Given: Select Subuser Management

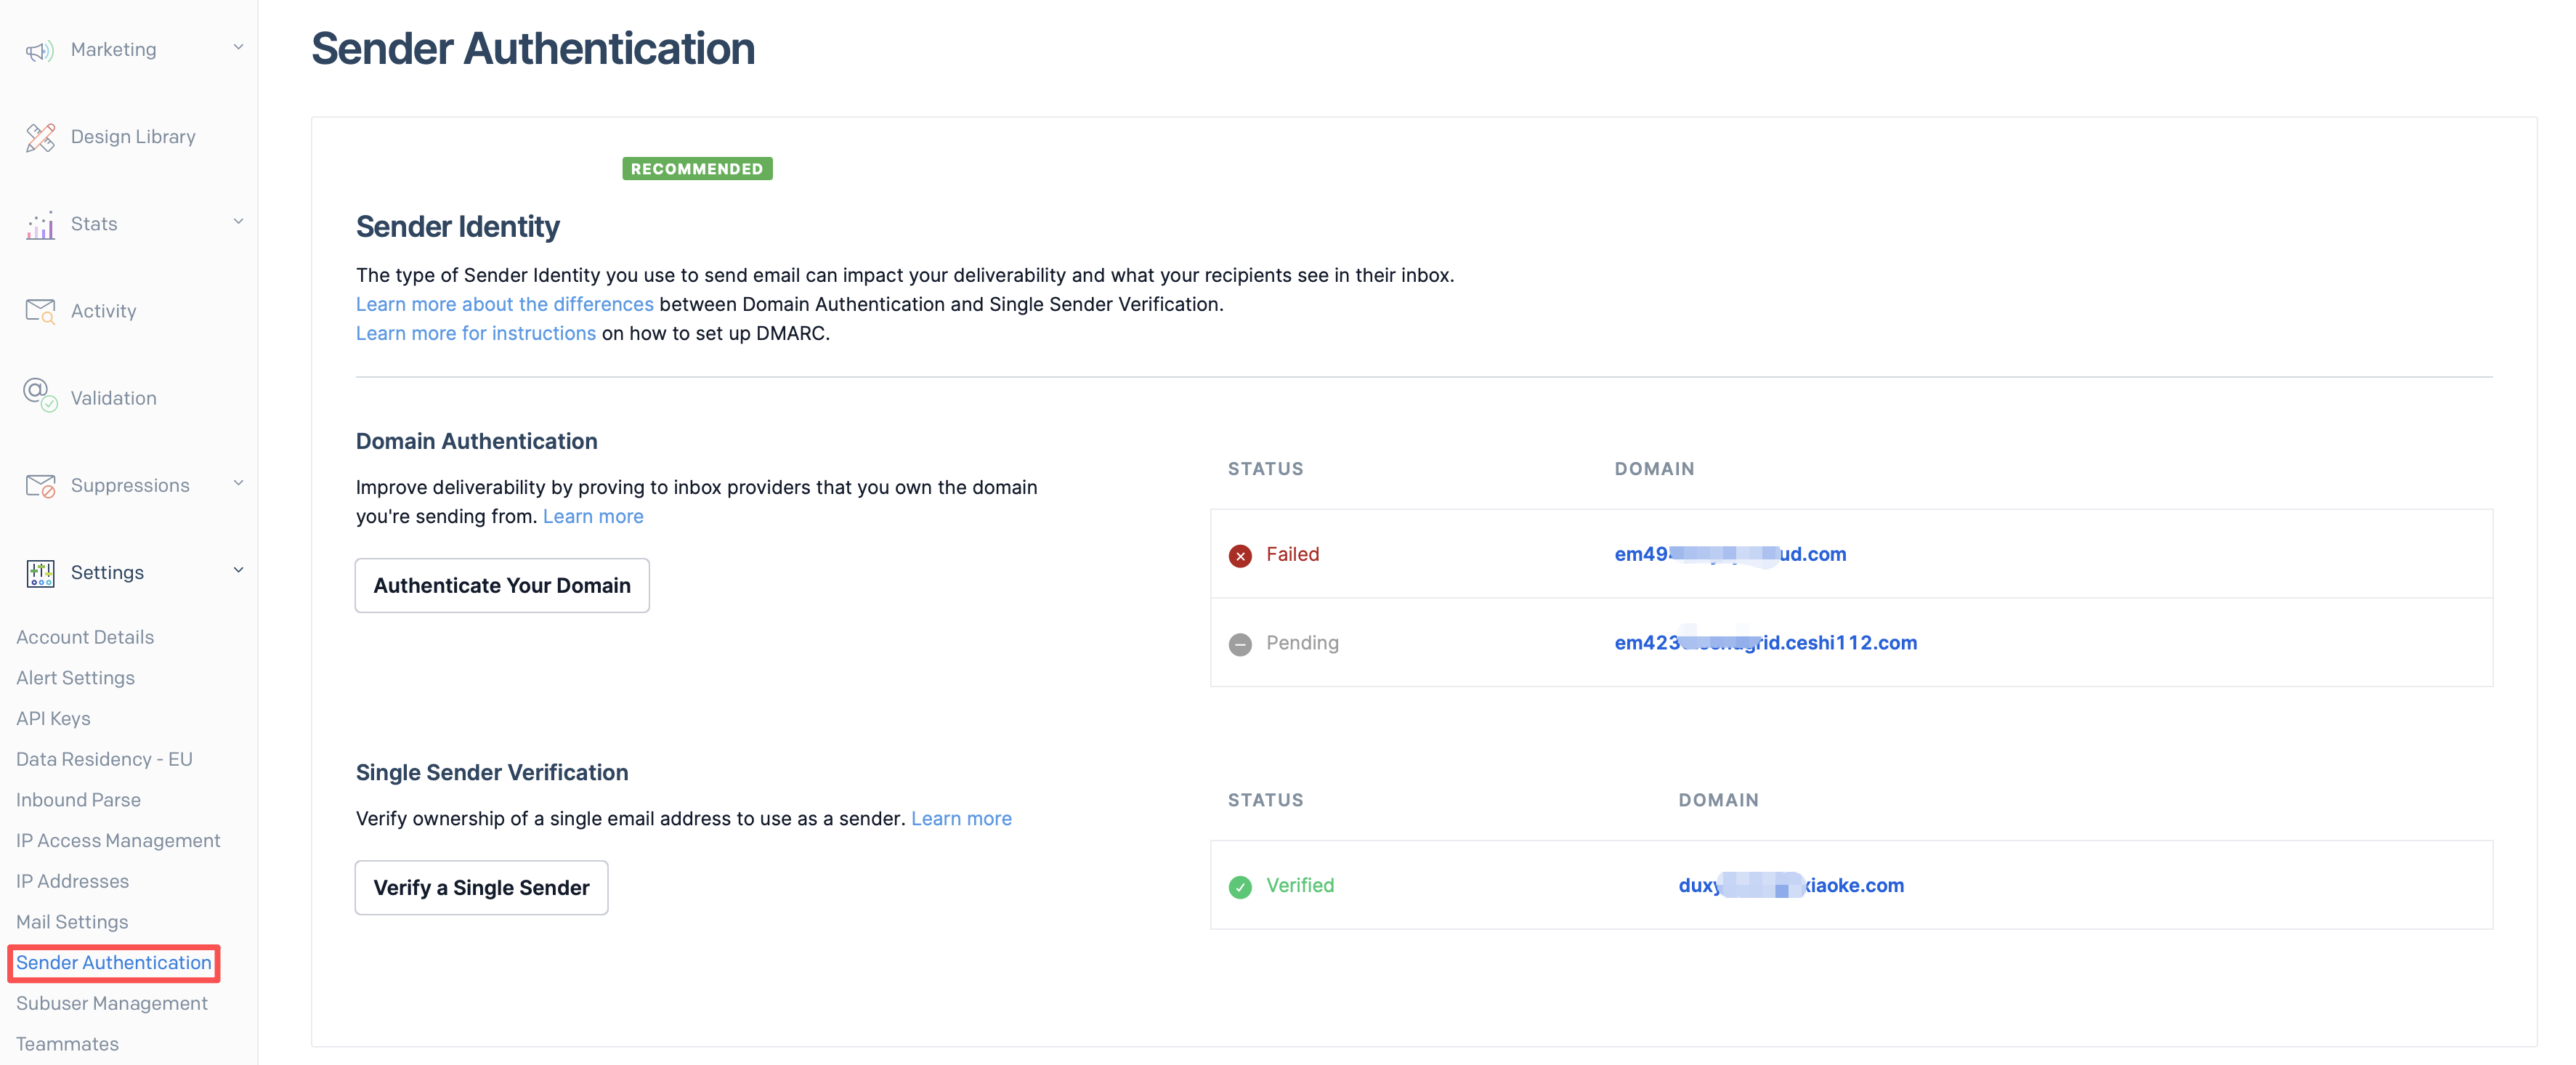Looking at the screenshot, I should click(x=112, y=1003).
